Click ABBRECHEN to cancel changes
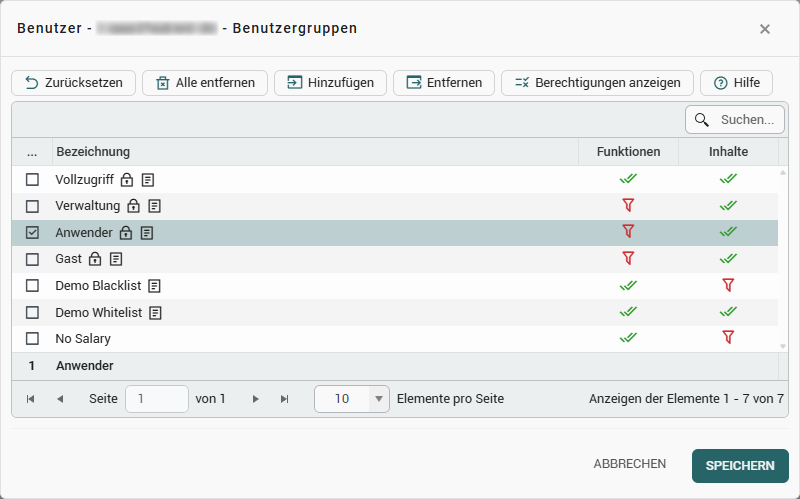 click(630, 465)
